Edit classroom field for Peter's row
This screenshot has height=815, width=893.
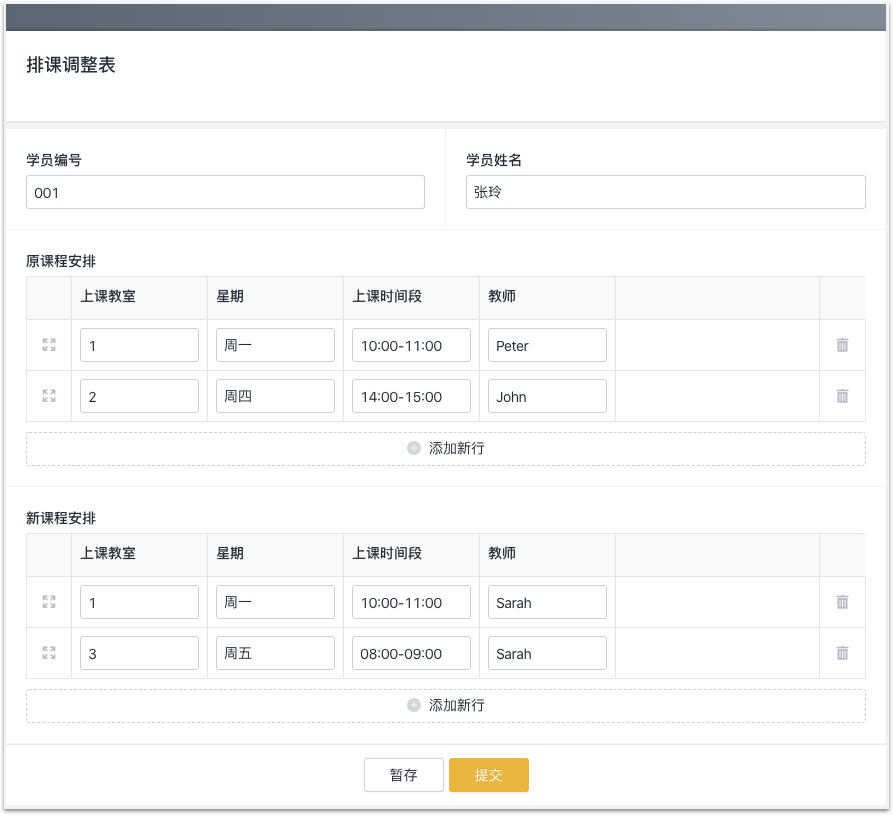coord(140,345)
